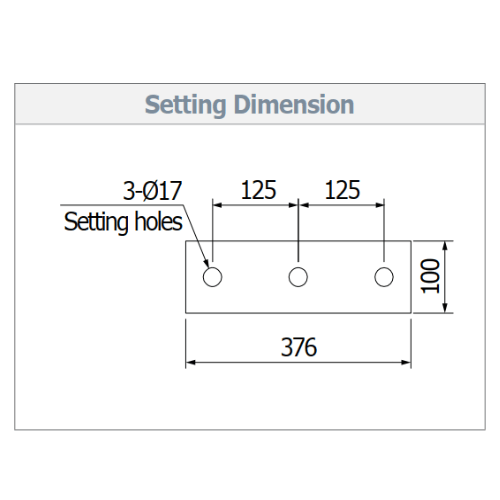Click the left 125 dimension value
The image size is (500, 500).
[x=258, y=190]
